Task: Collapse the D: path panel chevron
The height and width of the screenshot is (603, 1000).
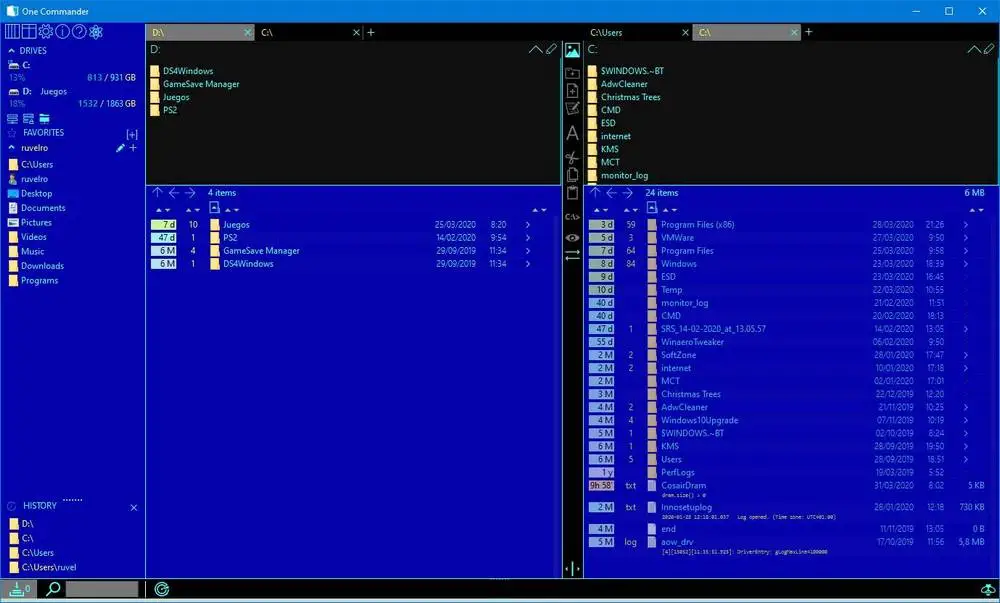Action: (x=536, y=49)
